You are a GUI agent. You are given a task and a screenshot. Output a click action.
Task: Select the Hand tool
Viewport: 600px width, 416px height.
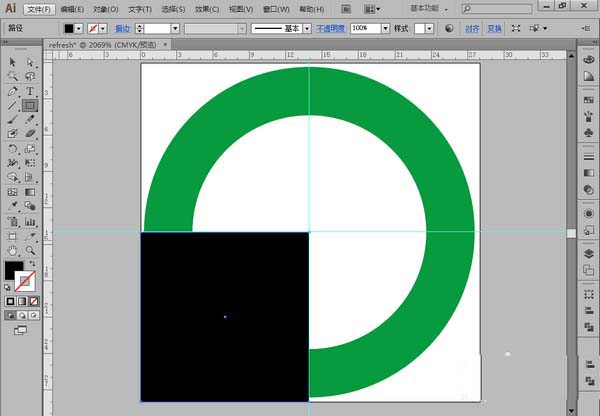(12, 251)
